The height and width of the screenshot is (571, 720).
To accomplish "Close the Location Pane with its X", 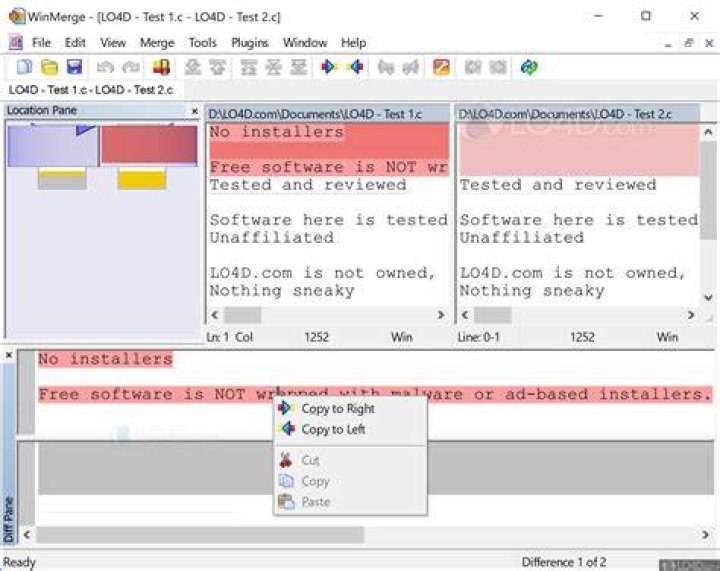I will [x=195, y=111].
